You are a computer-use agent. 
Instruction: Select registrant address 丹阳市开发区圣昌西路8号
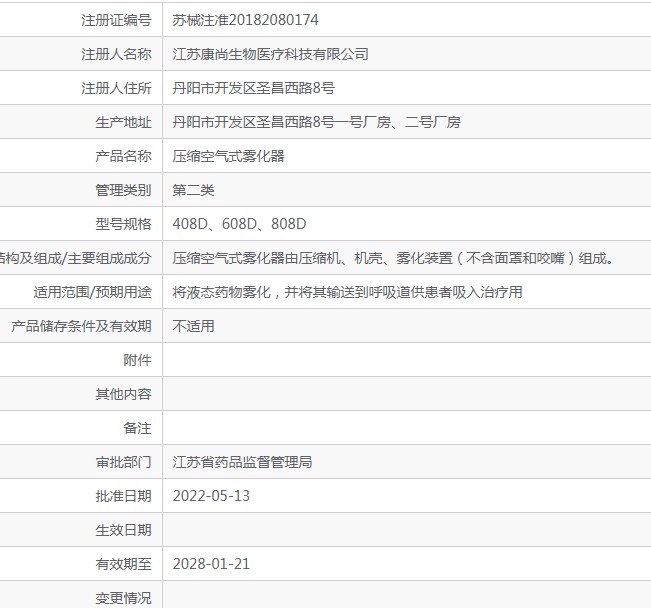[253, 88]
